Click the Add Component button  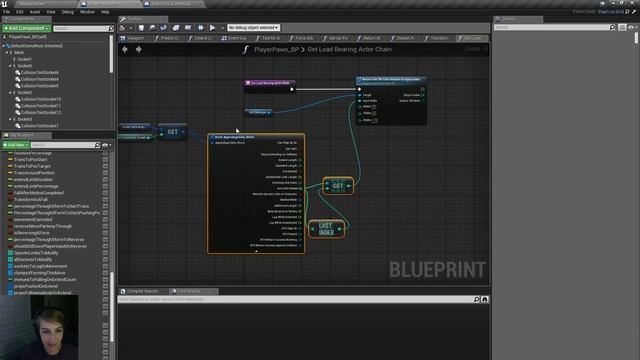pos(26,28)
